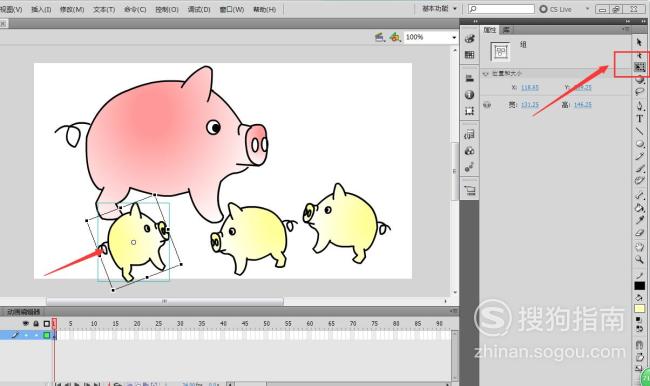Select the Text tool
The height and width of the screenshot is (386, 650).
click(x=639, y=119)
